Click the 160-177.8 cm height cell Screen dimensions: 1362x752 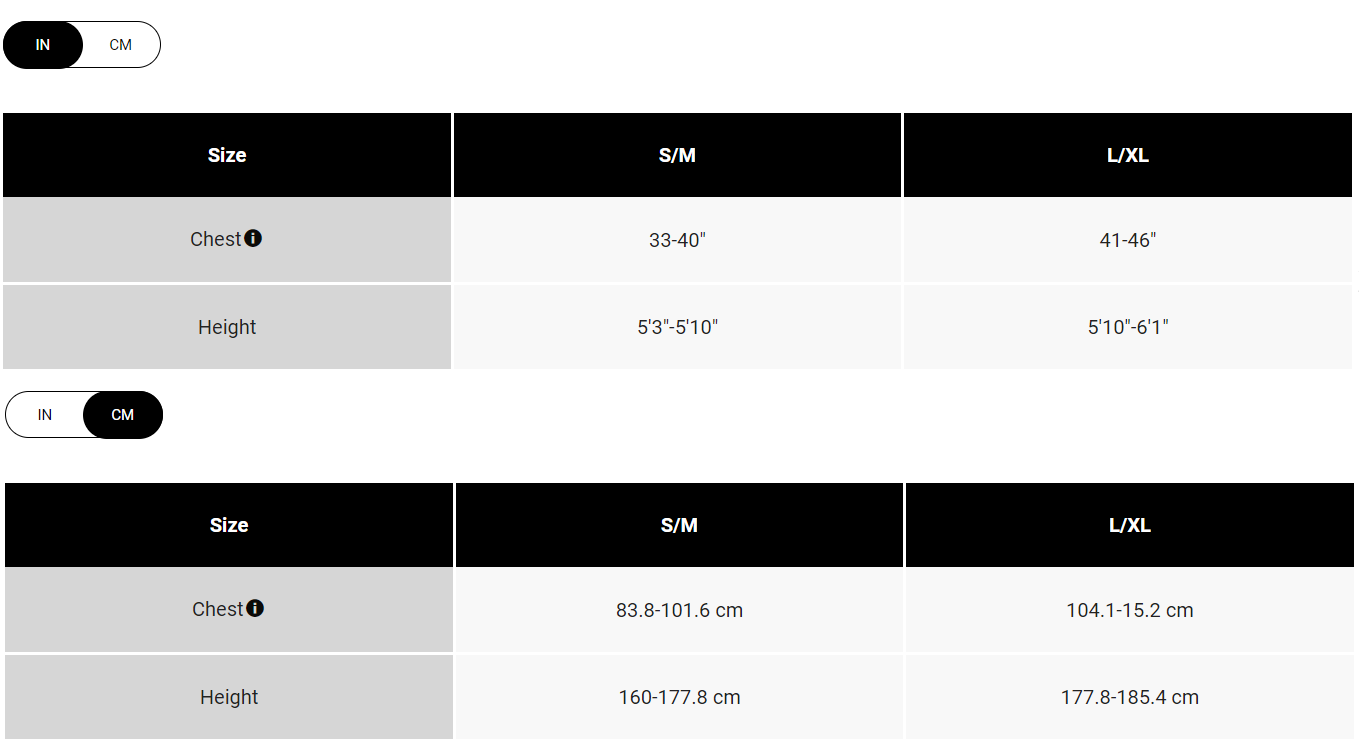coord(679,697)
